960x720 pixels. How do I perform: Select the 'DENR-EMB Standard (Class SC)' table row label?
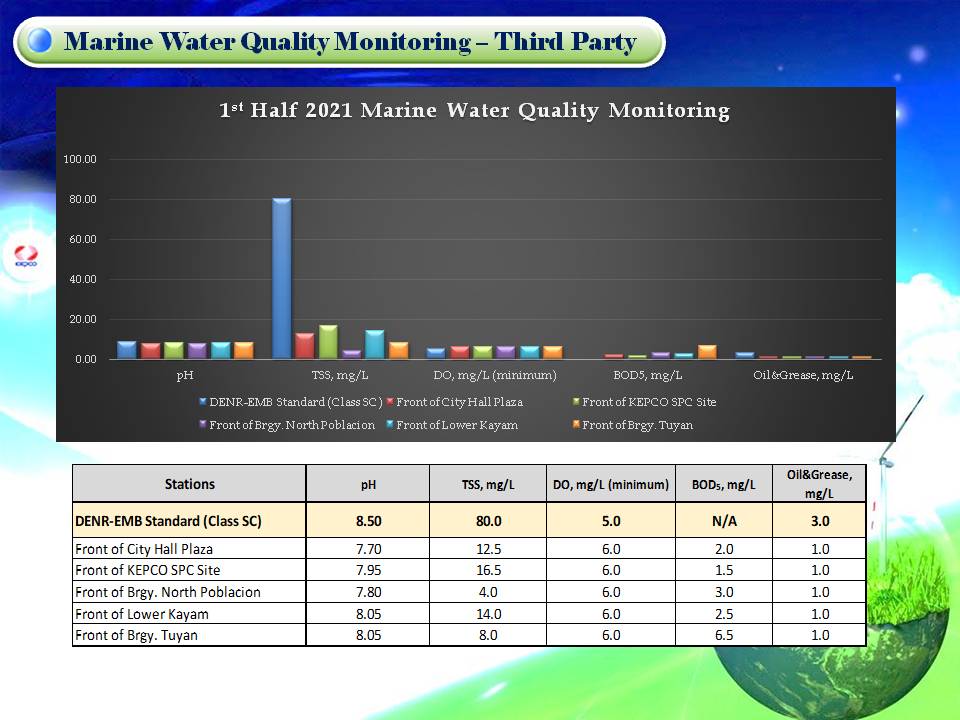tap(168, 521)
